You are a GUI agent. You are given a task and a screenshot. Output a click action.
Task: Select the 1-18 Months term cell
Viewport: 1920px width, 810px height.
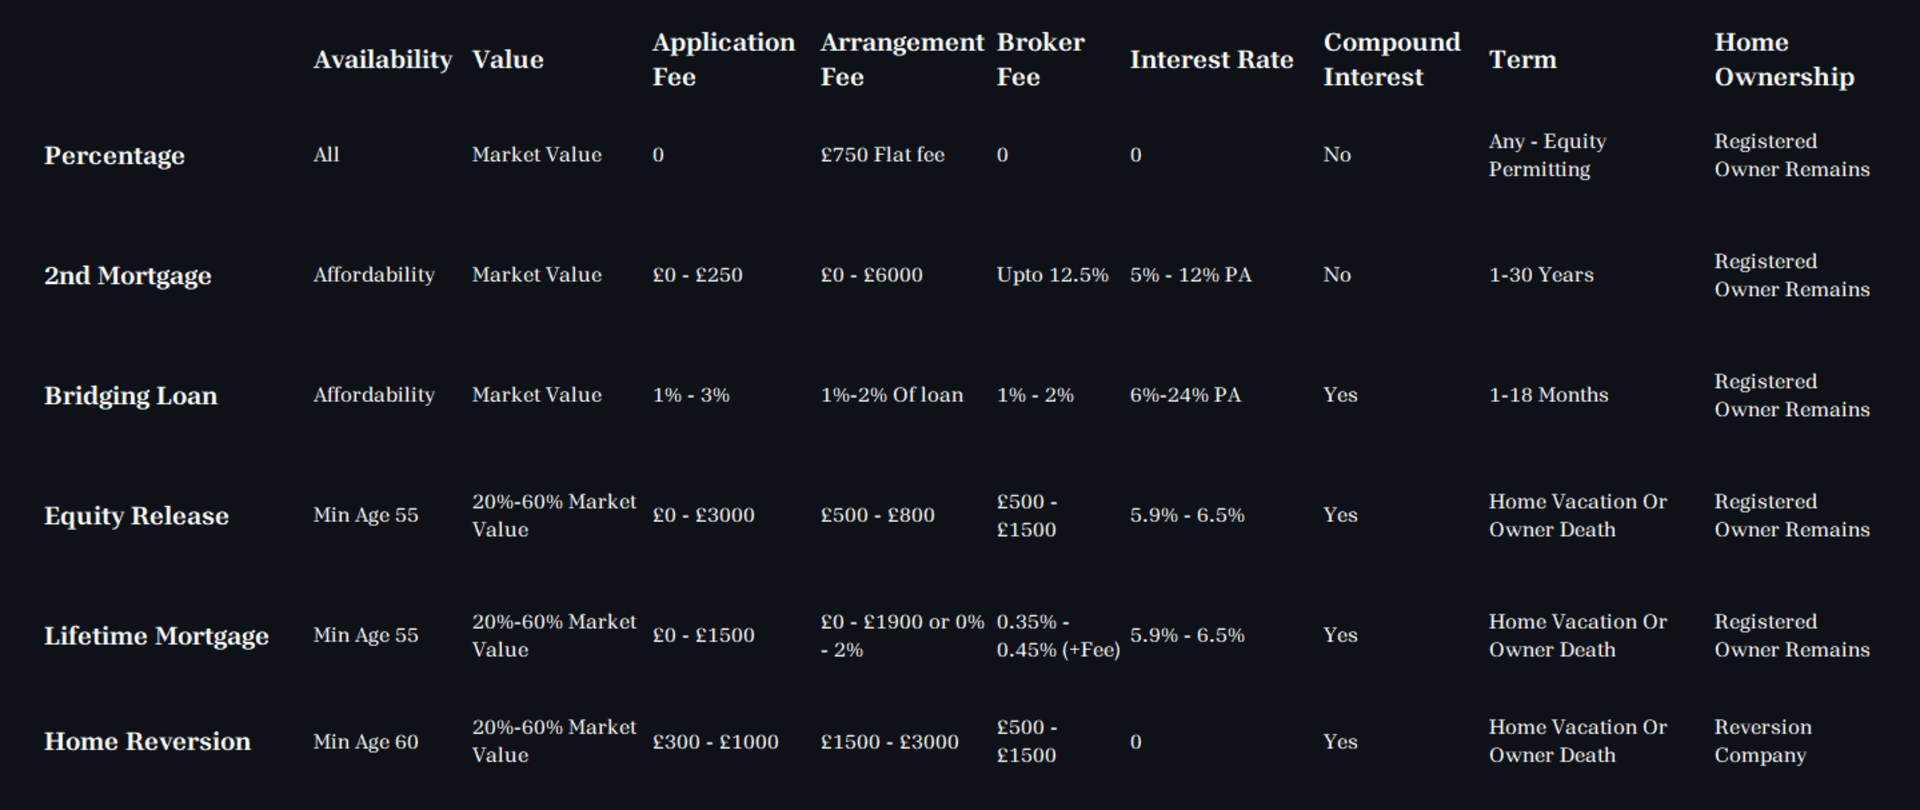tap(1548, 395)
